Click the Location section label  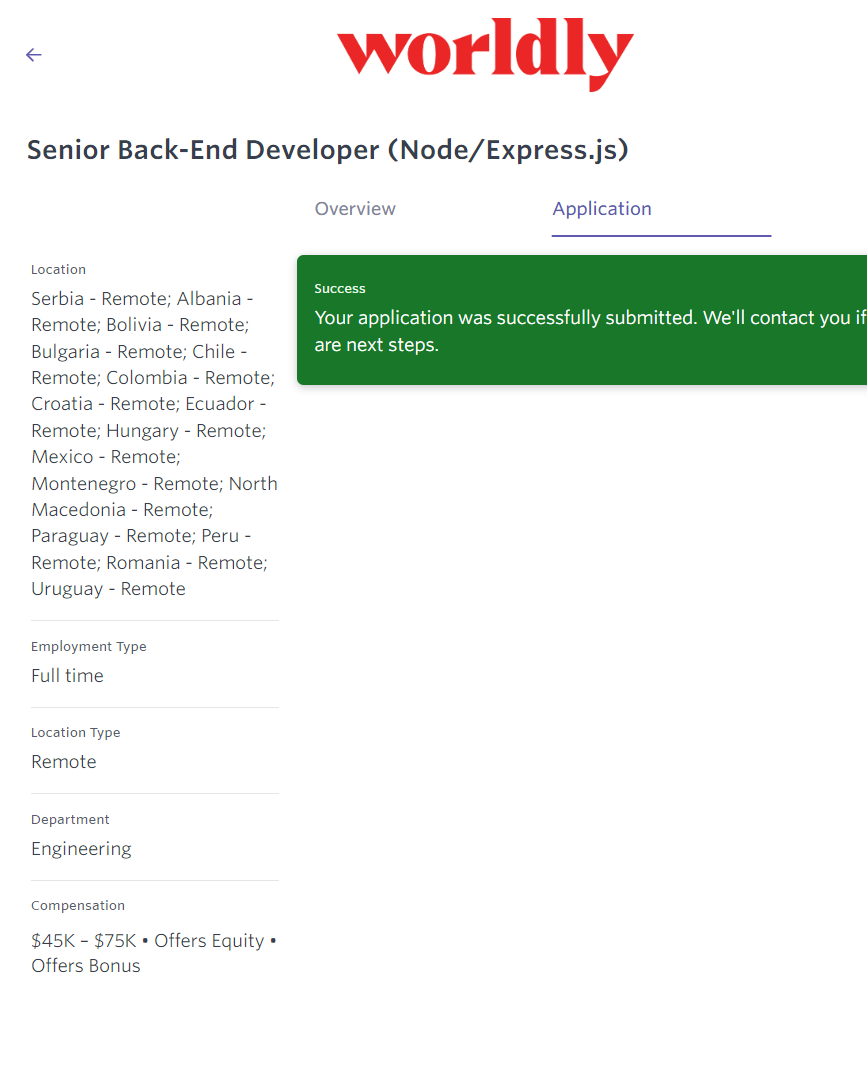click(58, 270)
